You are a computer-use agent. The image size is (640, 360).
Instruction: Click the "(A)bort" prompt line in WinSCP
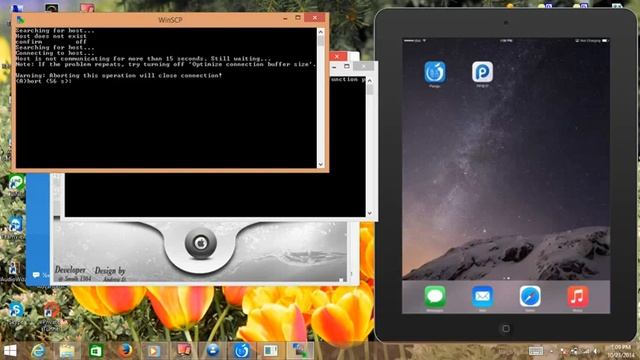[44, 81]
